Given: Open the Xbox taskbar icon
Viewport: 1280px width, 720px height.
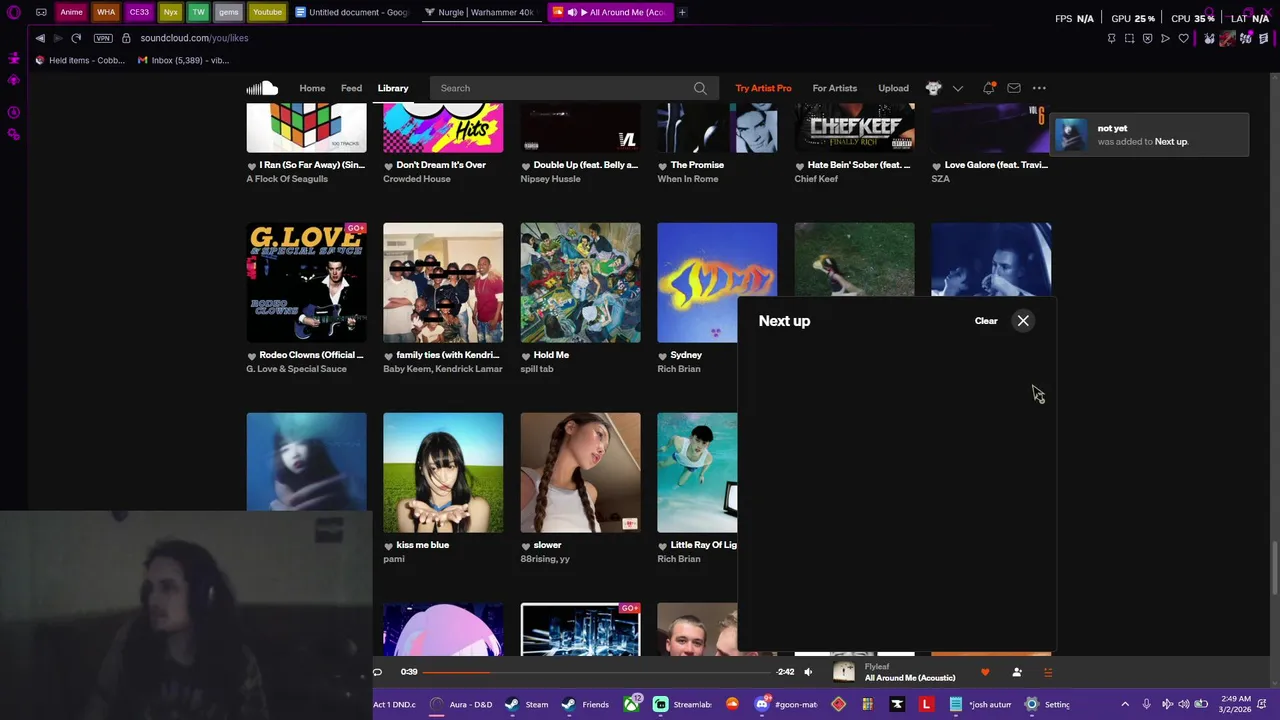Looking at the screenshot, I should pos(633,704).
